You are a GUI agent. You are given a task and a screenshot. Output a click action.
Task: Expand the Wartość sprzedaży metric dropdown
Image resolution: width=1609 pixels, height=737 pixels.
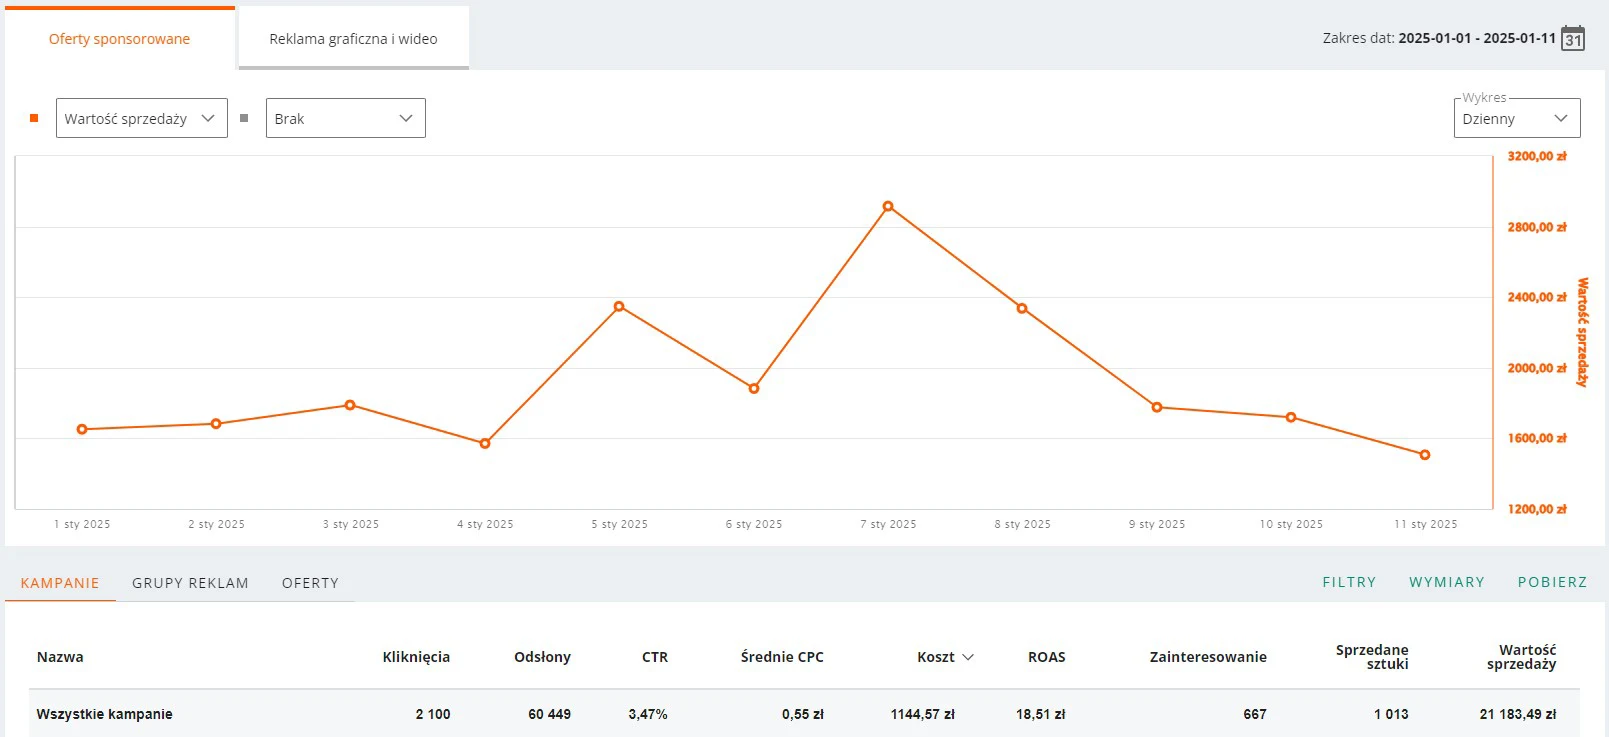coord(141,118)
